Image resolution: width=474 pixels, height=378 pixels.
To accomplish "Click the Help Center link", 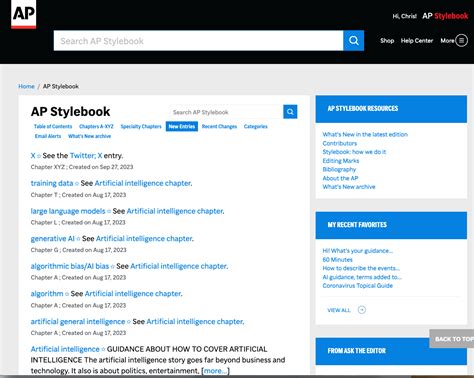I will [417, 41].
